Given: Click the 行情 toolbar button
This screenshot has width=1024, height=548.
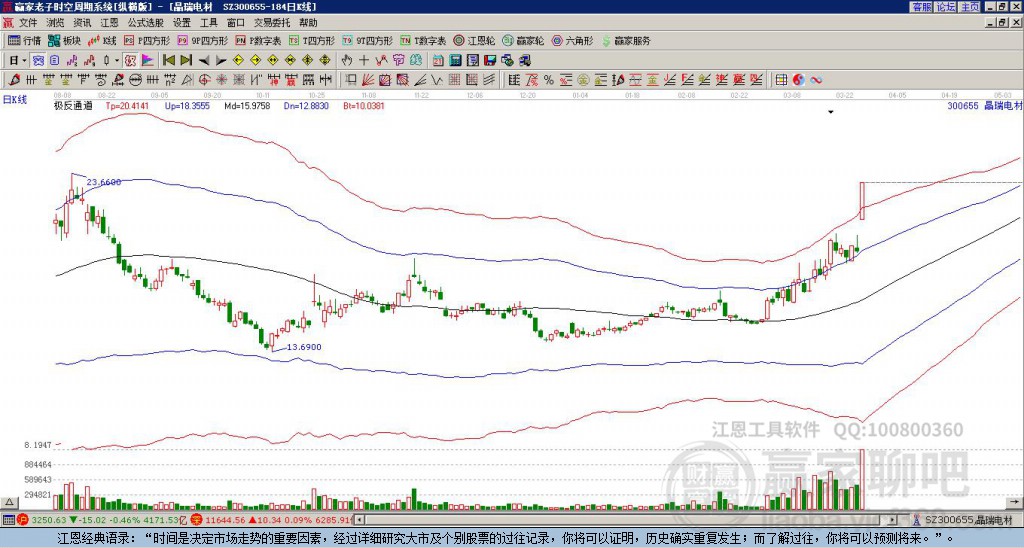Looking at the screenshot, I should tap(25, 40).
